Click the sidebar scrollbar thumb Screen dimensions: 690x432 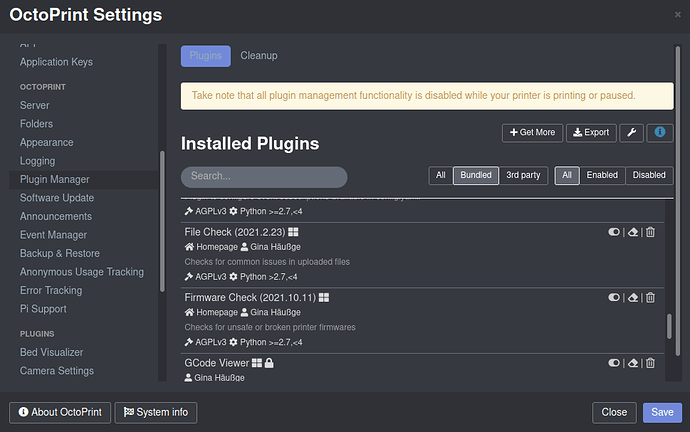point(162,221)
